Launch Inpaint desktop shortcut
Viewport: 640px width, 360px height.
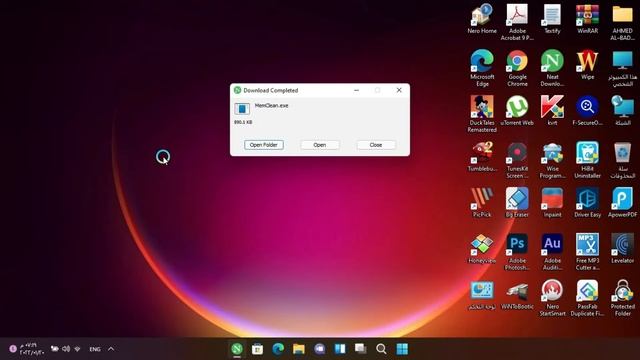(552, 202)
